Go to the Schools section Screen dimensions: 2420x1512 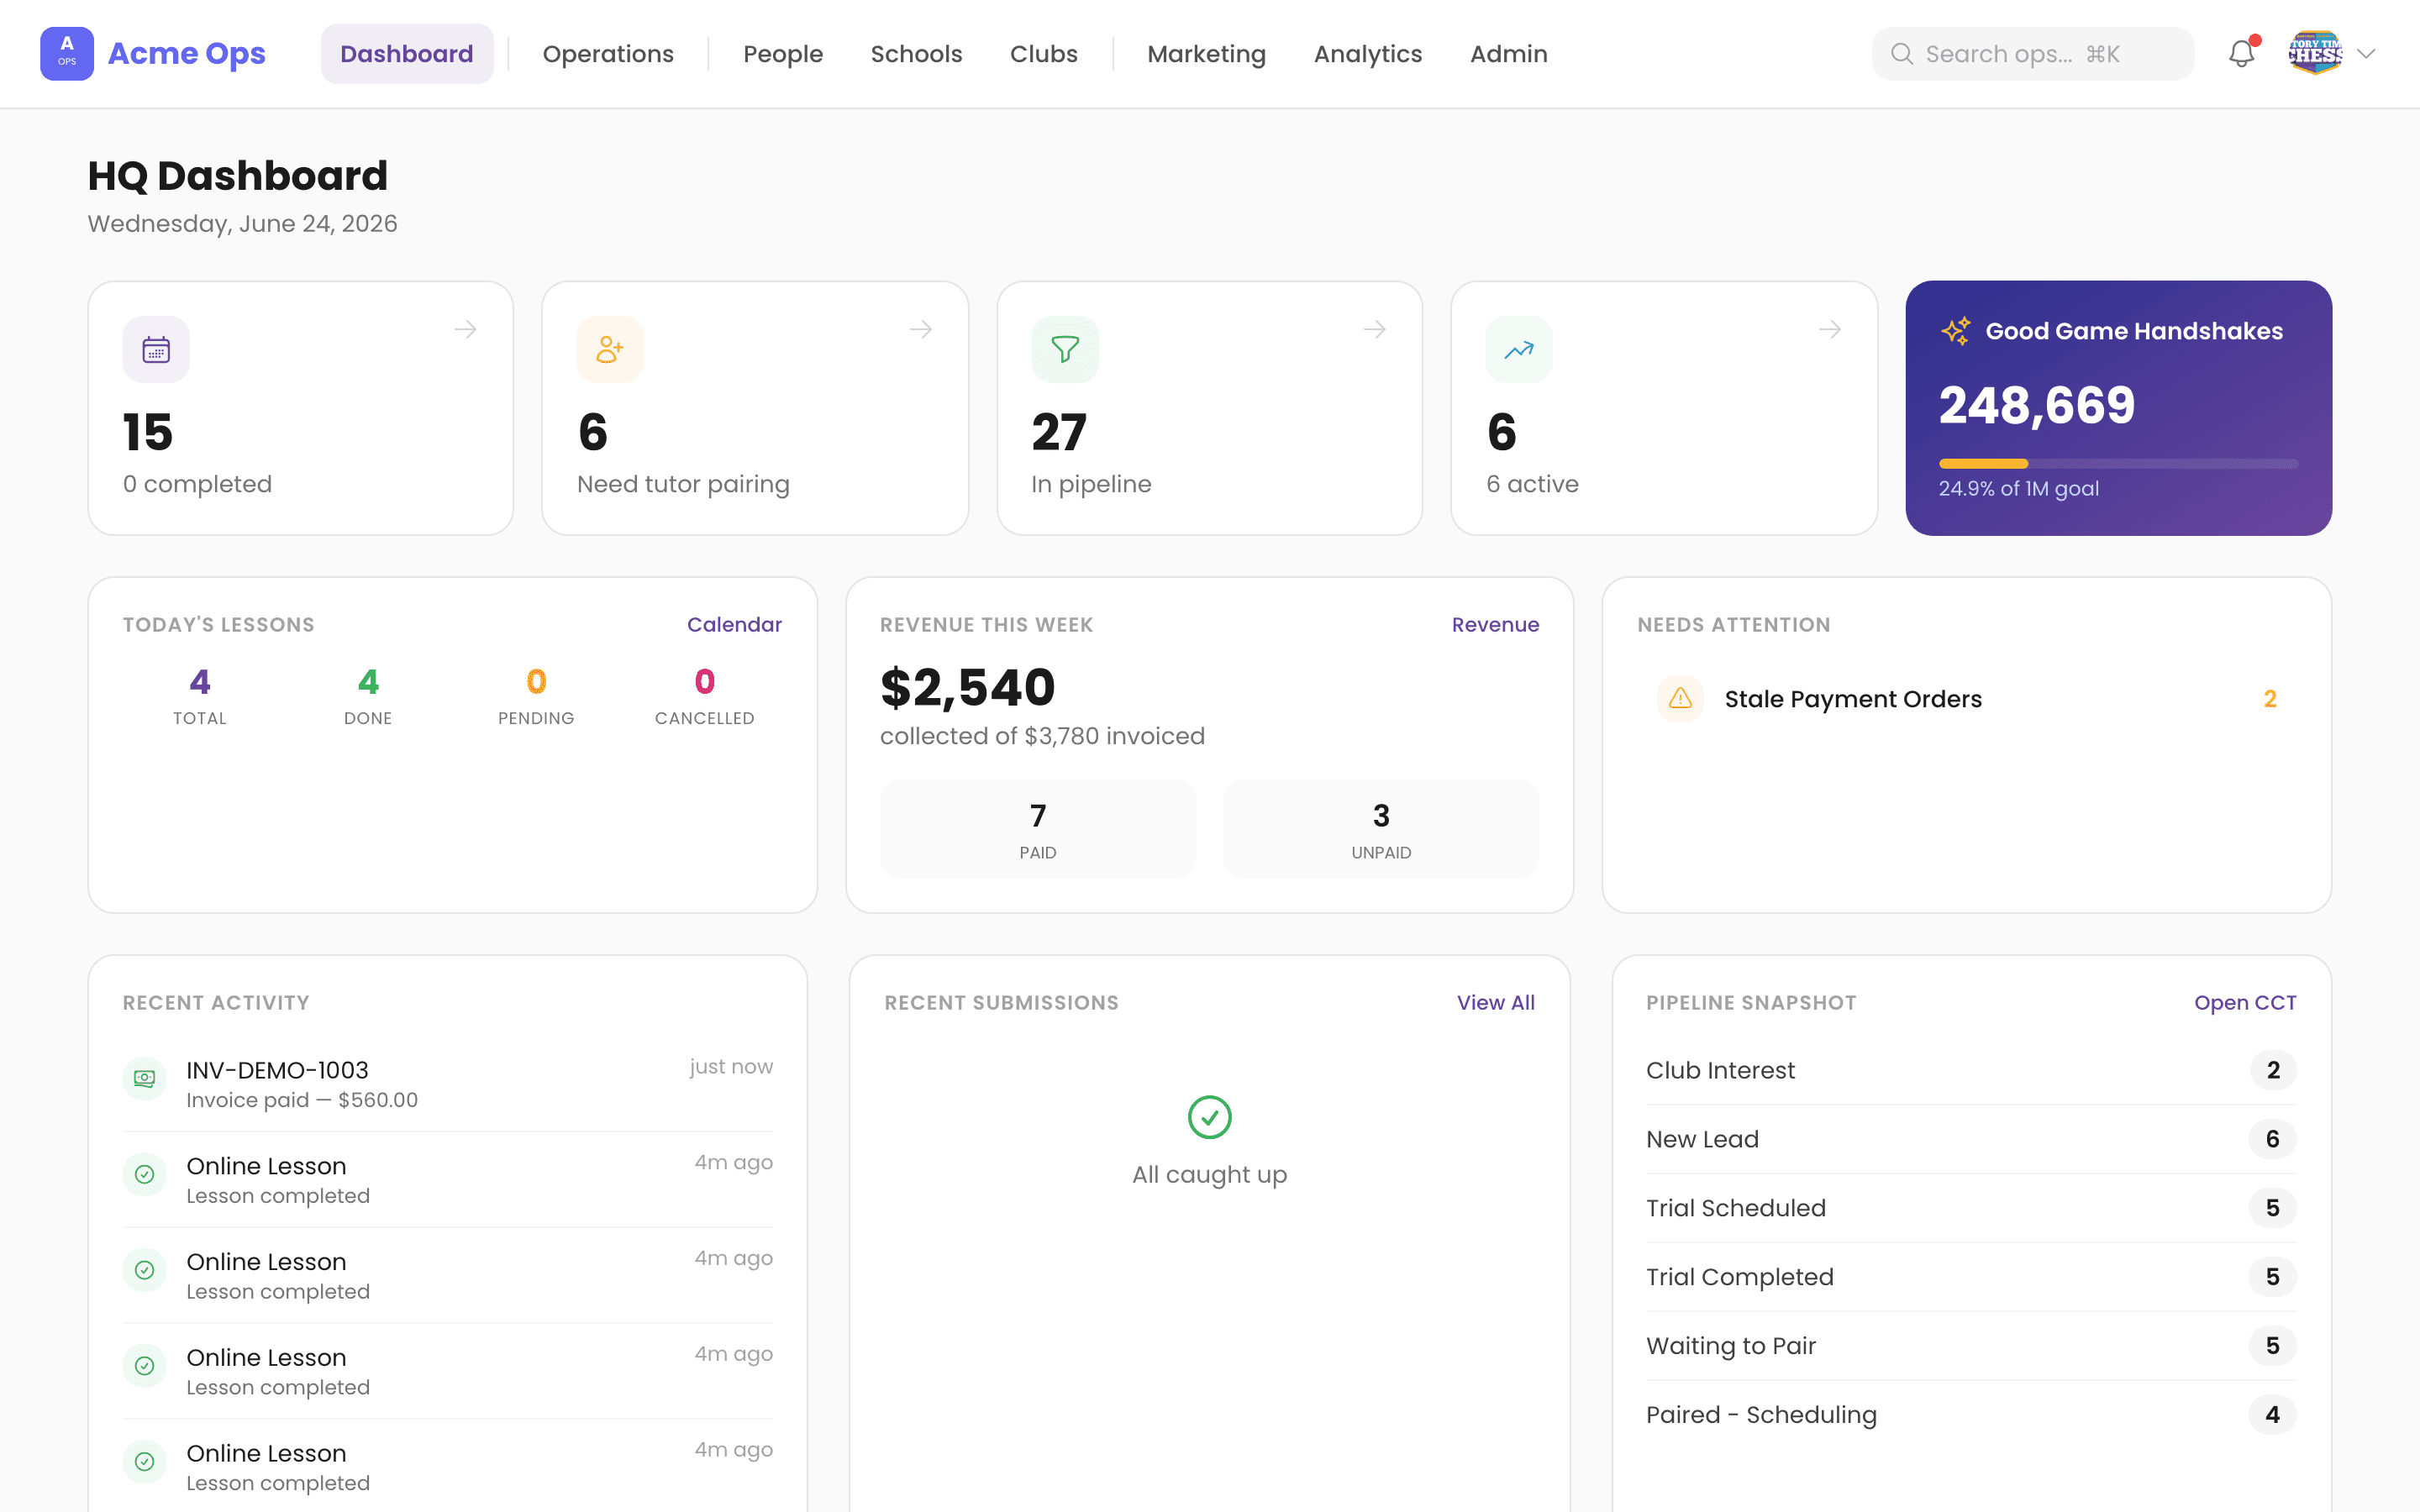pos(916,54)
